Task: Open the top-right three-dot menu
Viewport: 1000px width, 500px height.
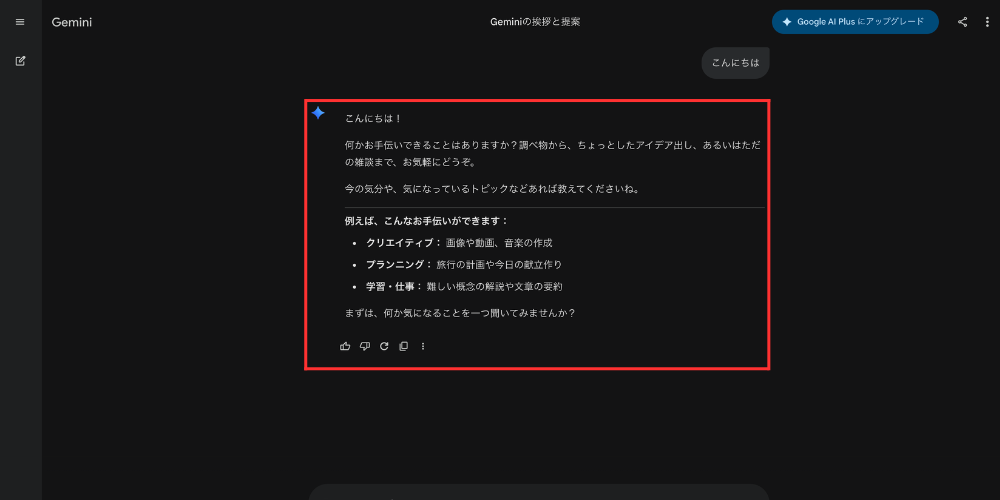Action: click(986, 22)
